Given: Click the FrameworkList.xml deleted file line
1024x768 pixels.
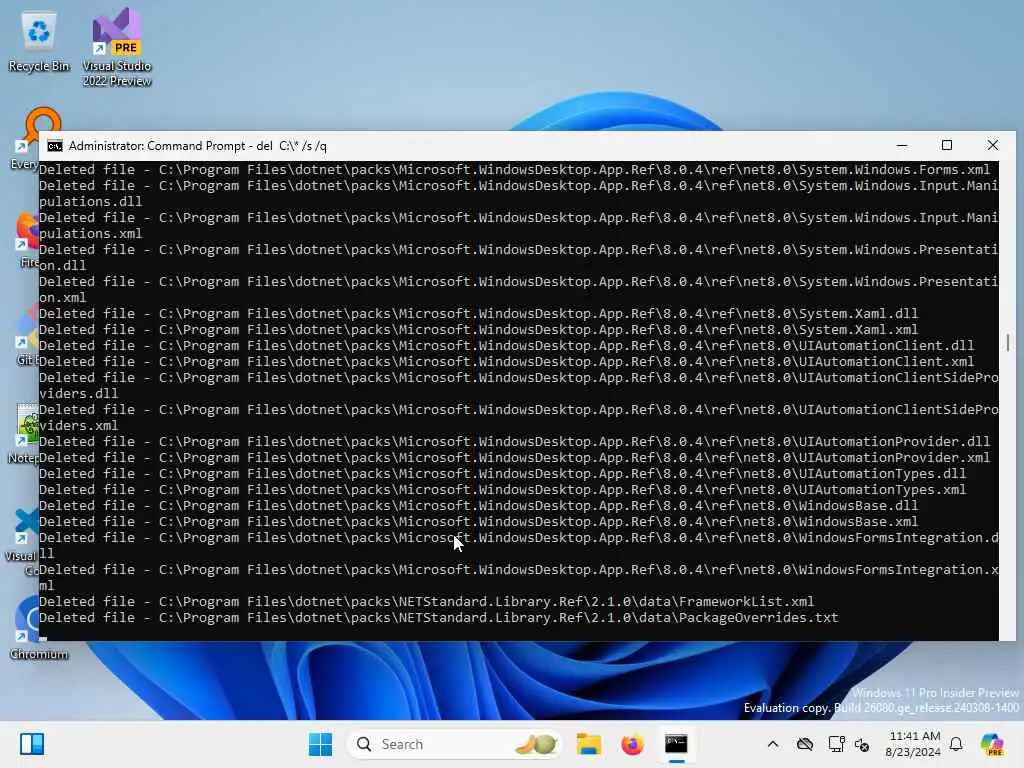Looking at the screenshot, I should [x=426, y=601].
